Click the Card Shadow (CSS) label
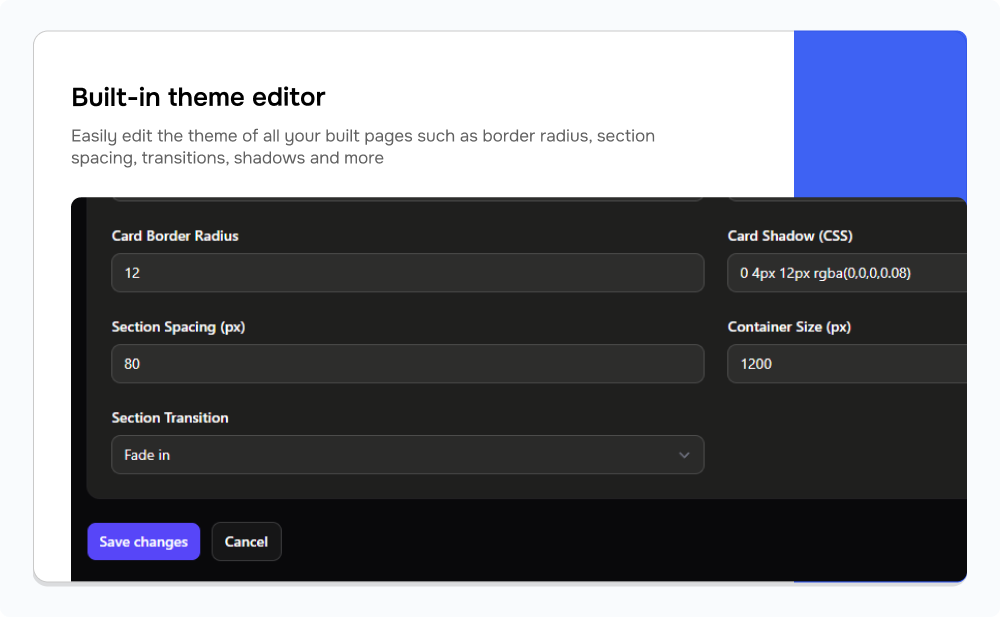This screenshot has width=1000, height=617. pos(790,236)
